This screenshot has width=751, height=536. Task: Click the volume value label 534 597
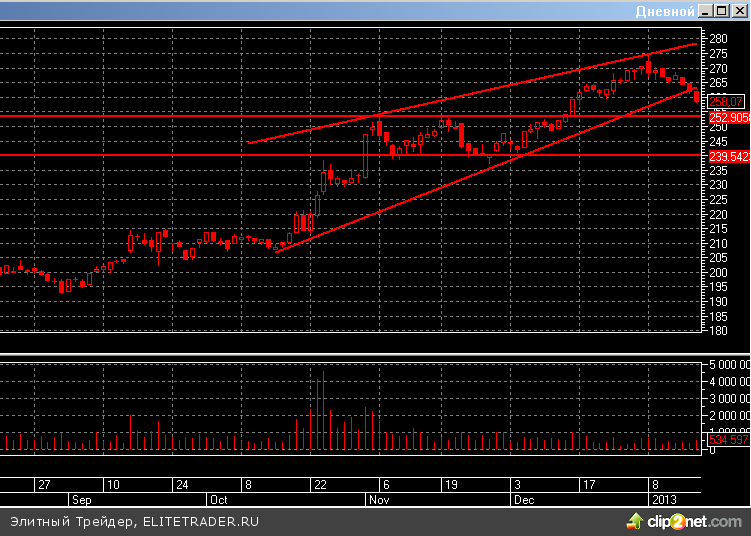727,440
